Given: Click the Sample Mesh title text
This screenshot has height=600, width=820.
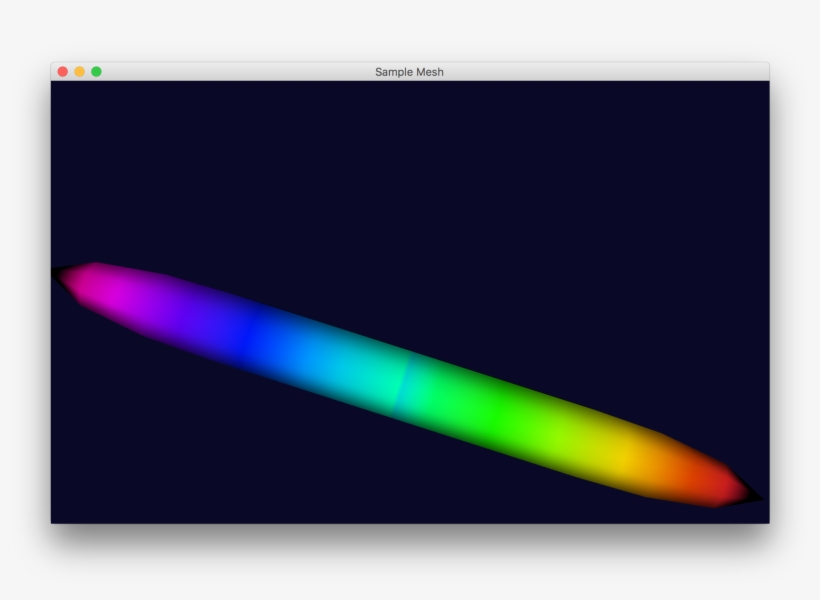Looking at the screenshot, I should [410, 71].
